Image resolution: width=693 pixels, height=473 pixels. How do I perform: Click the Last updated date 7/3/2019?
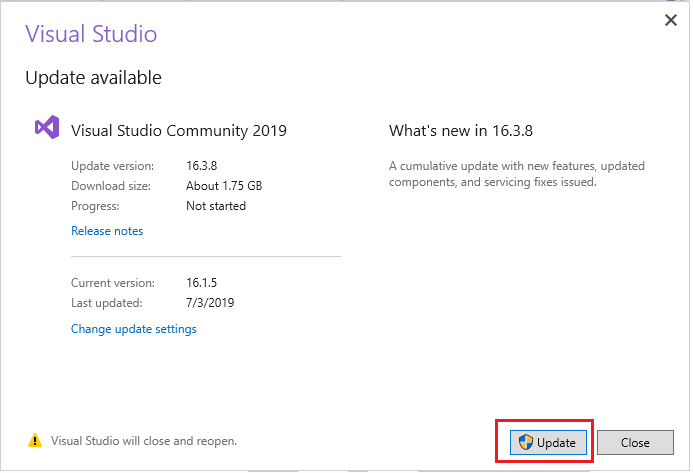point(210,303)
